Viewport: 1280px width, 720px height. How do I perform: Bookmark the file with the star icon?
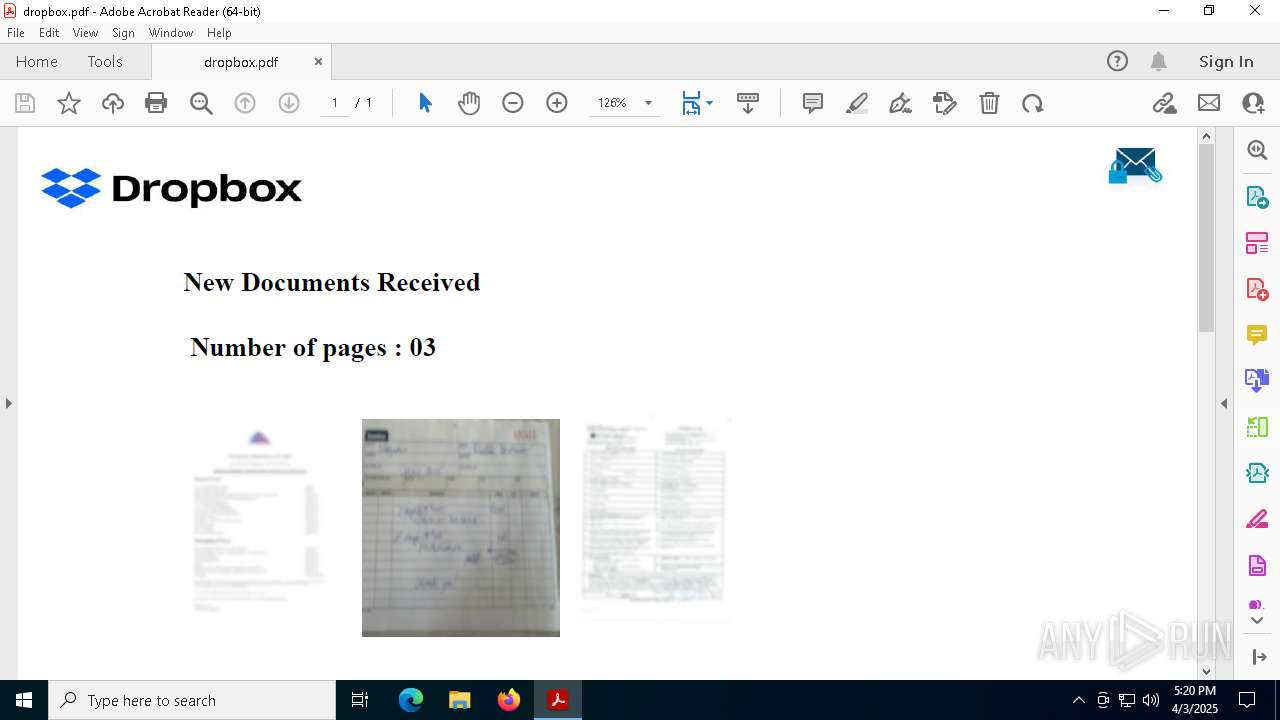click(x=69, y=103)
